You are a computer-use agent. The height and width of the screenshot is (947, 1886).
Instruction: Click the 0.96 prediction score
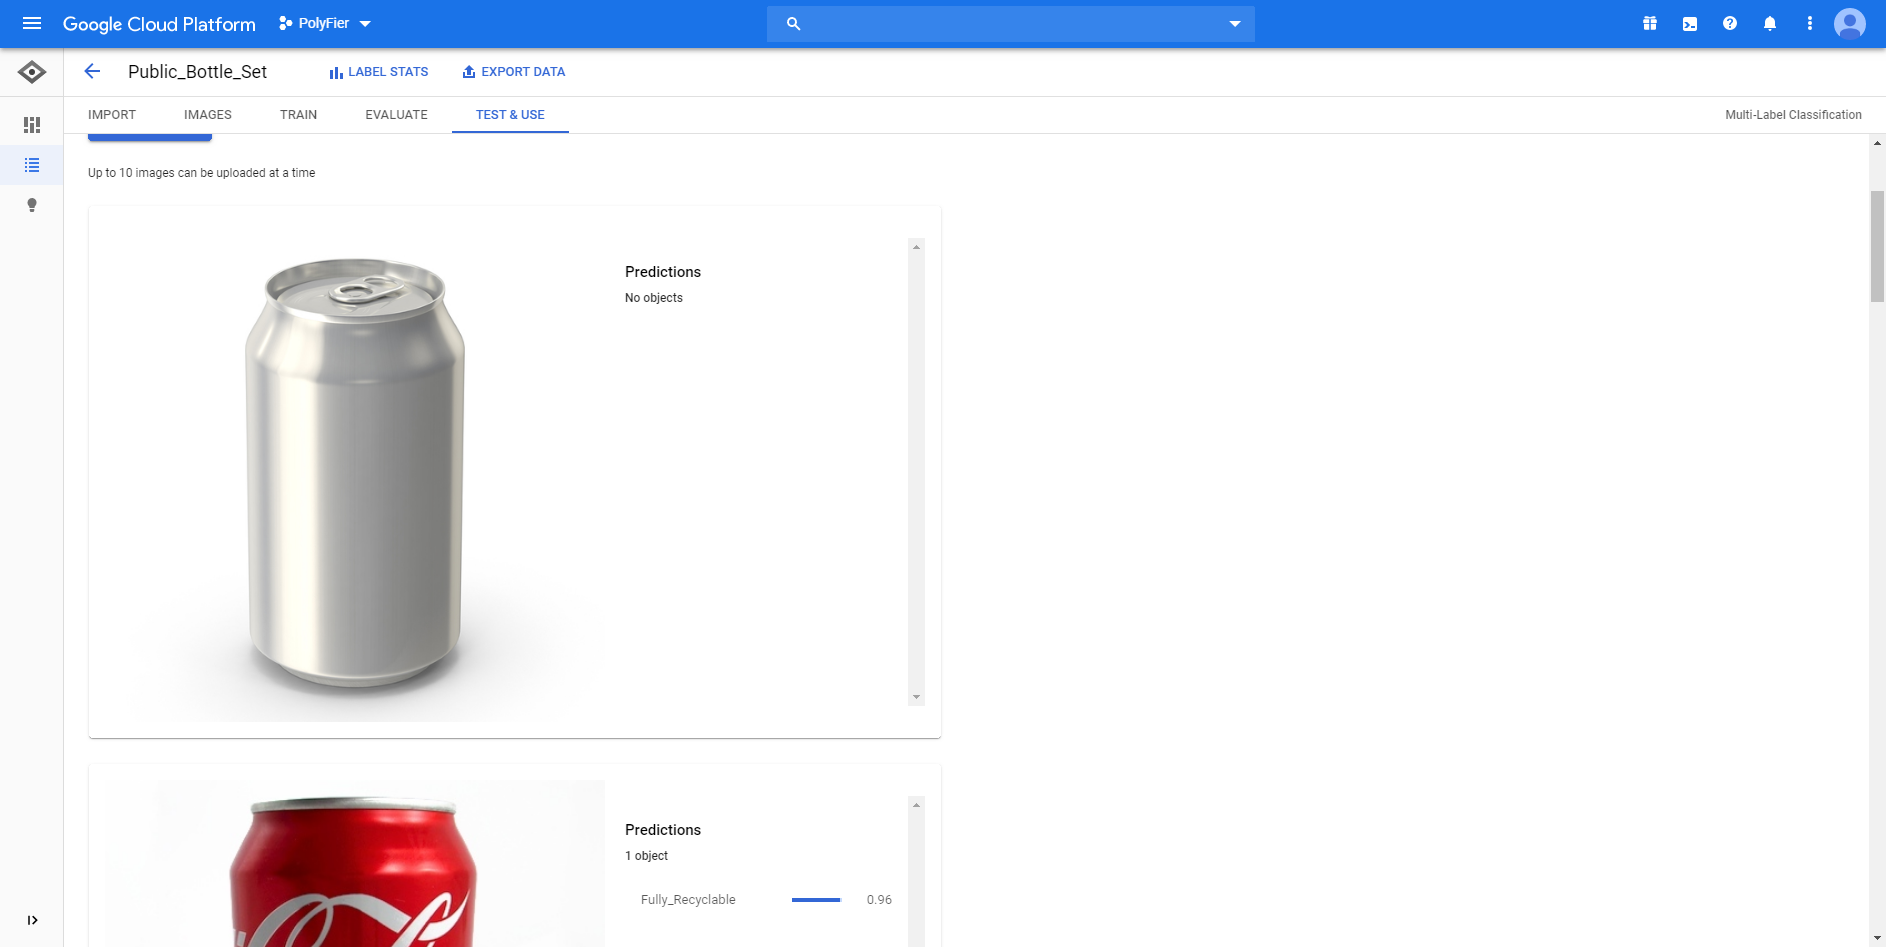879,900
